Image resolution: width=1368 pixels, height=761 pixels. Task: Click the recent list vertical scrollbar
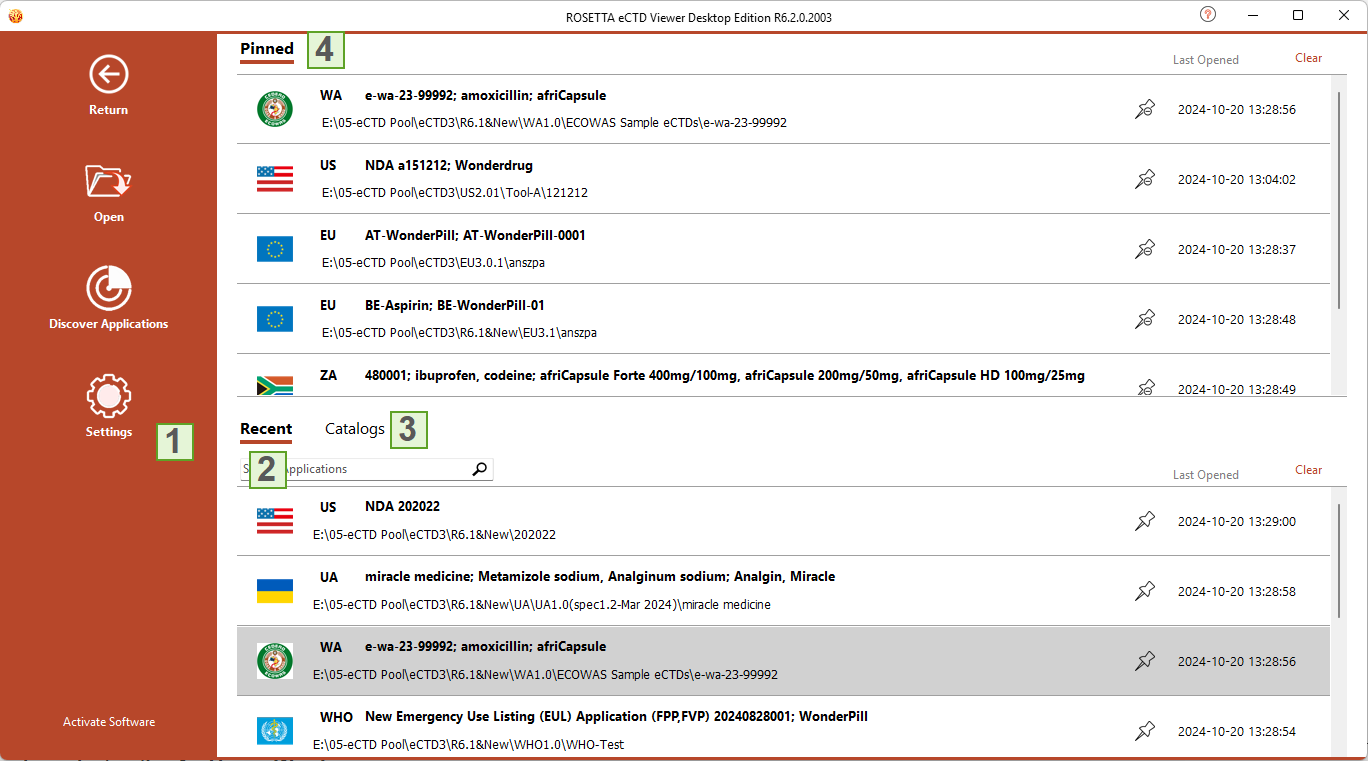1341,560
